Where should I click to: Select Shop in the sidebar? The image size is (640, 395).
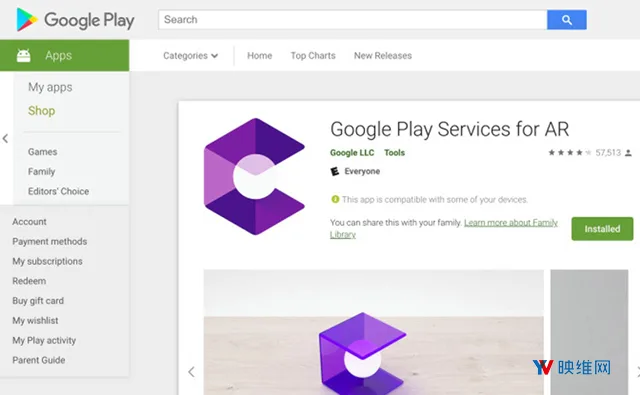click(42, 111)
